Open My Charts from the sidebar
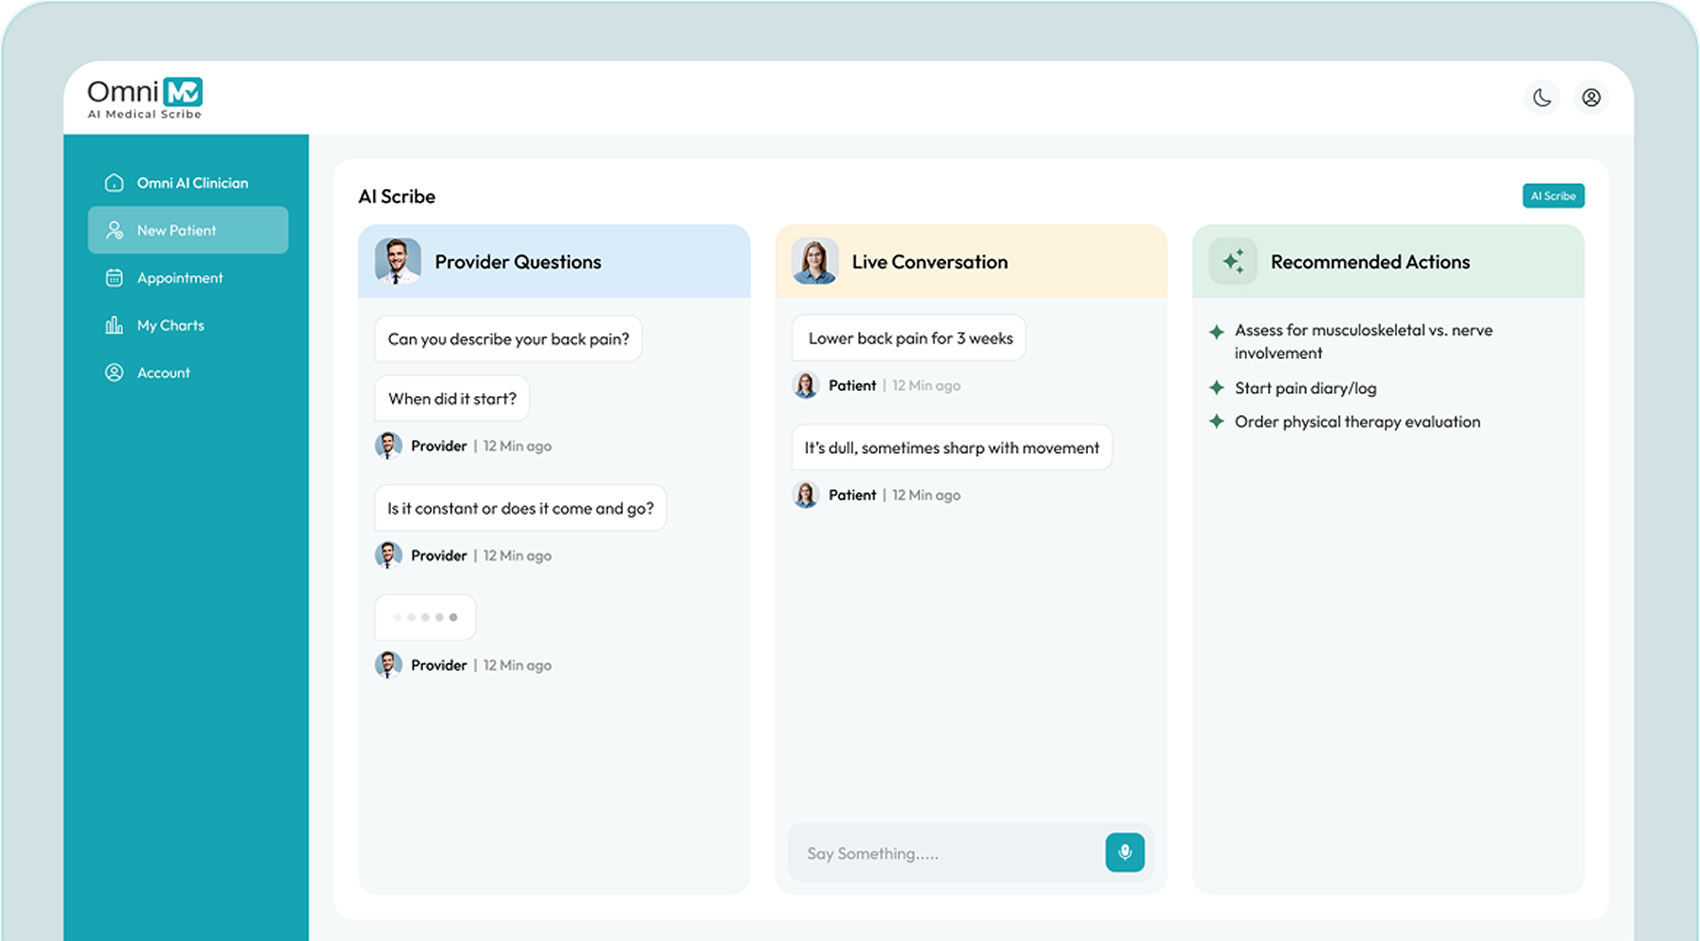Viewport: 1700px width, 941px height. pos(170,325)
